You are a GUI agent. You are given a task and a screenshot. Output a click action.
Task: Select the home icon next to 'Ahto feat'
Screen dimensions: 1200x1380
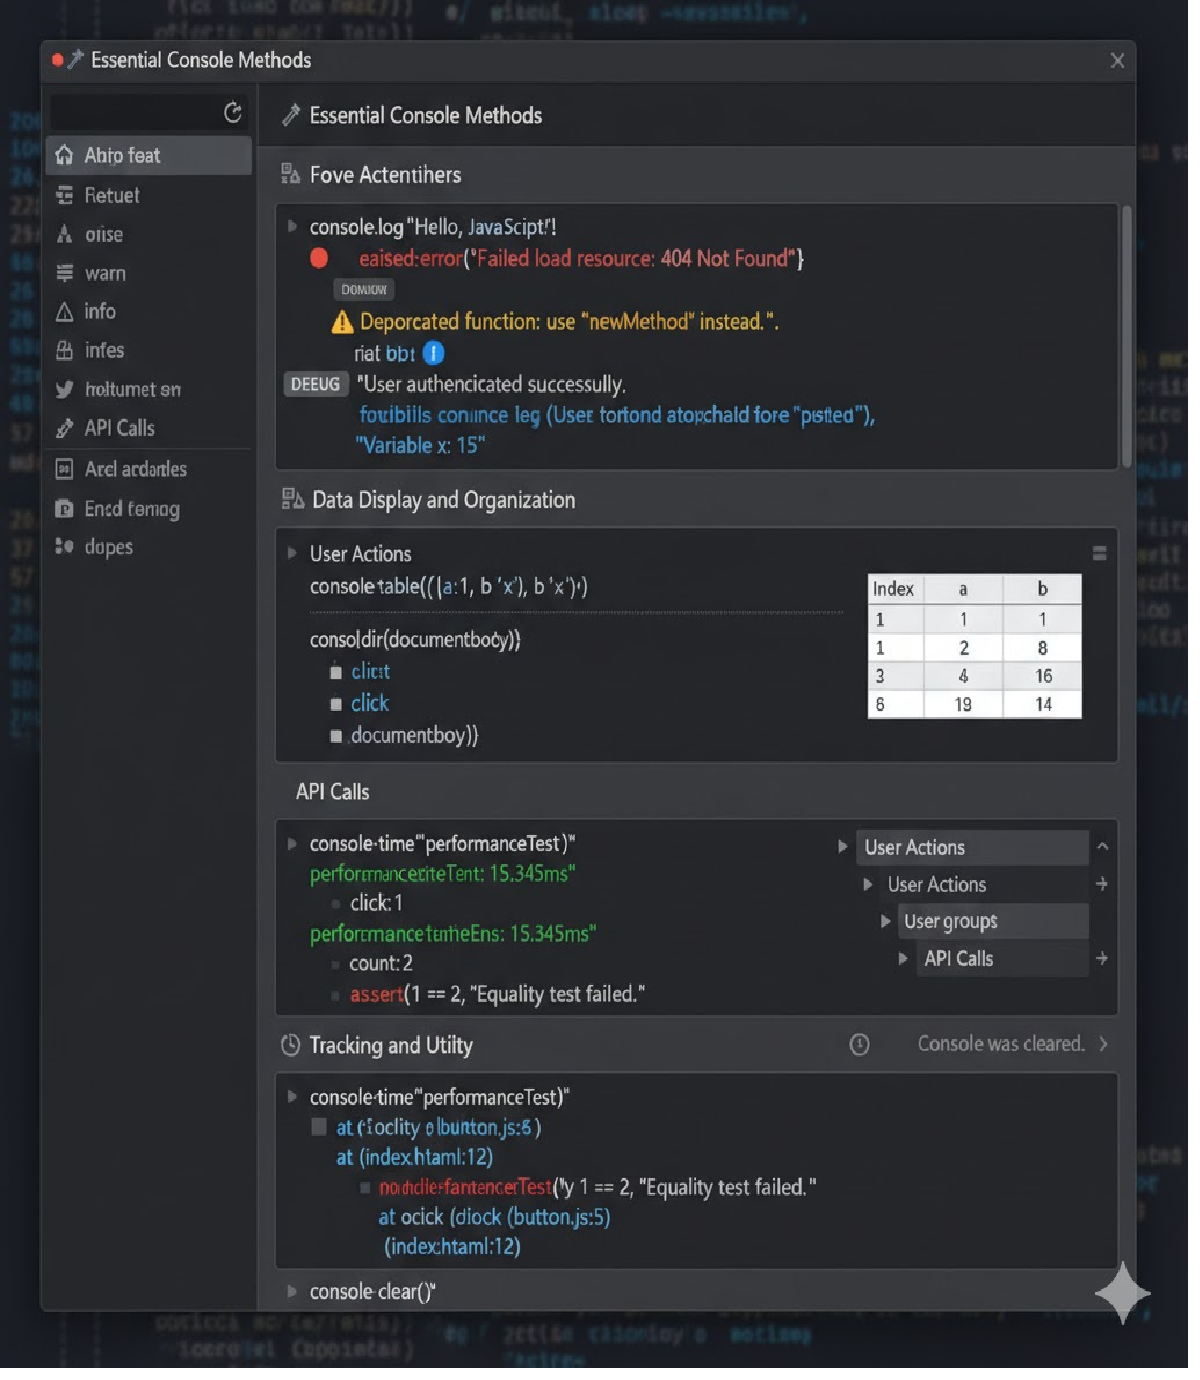click(65, 155)
